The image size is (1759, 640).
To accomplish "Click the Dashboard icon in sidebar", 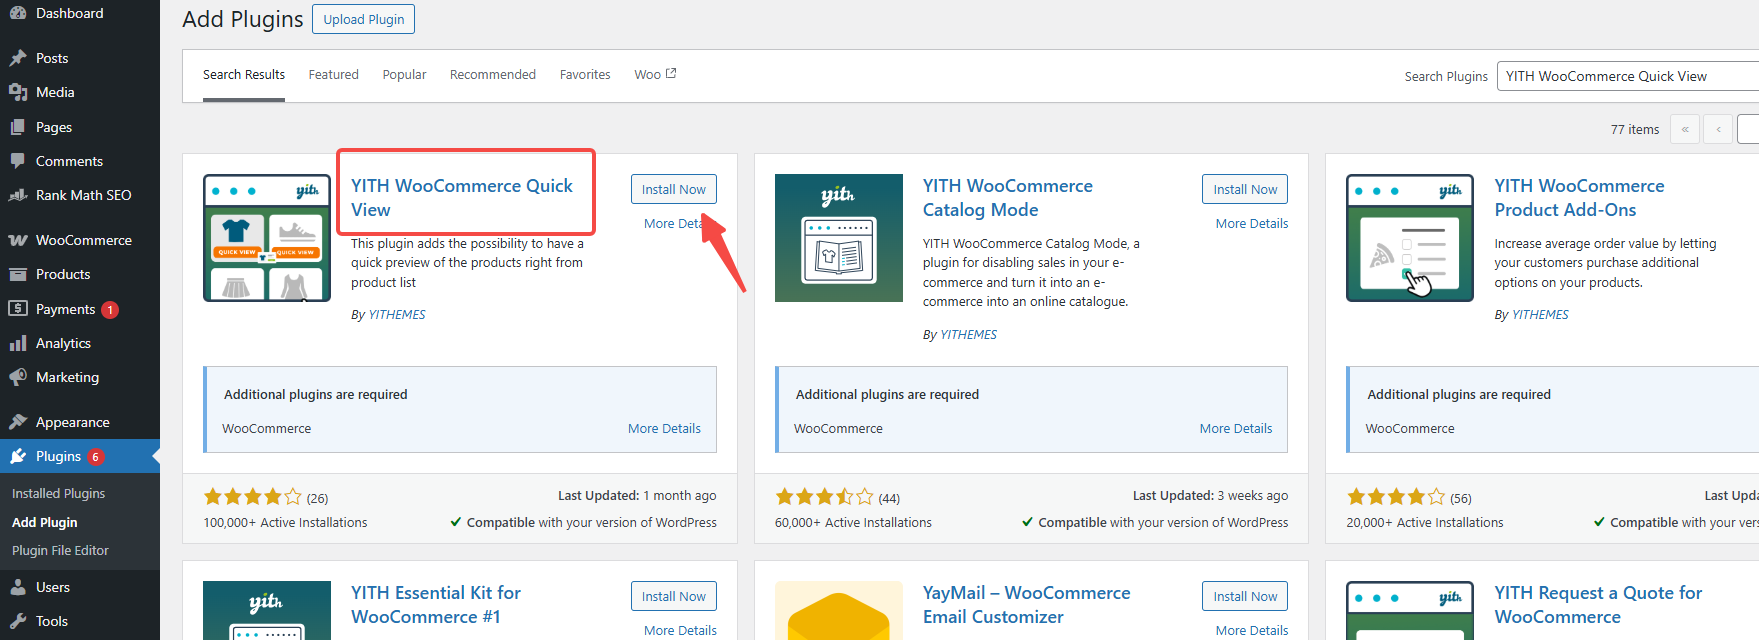I will pyautogui.click(x=18, y=13).
